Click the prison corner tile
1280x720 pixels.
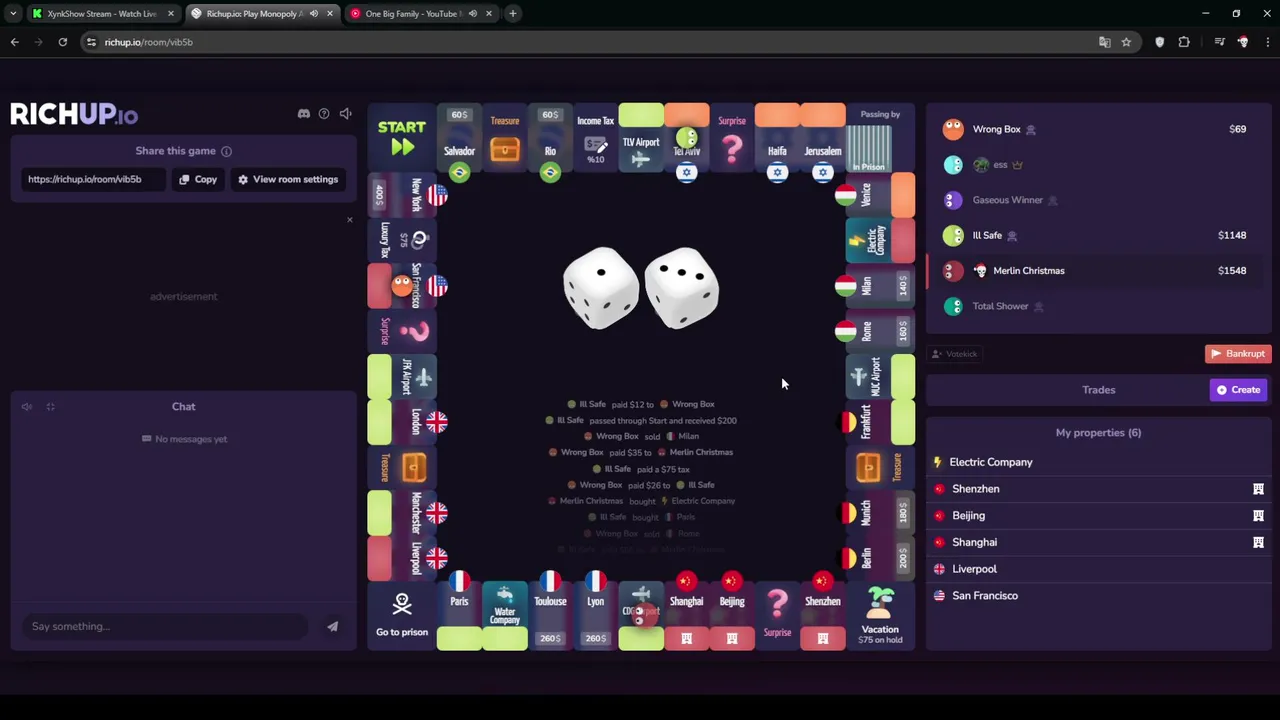(x=880, y=138)
